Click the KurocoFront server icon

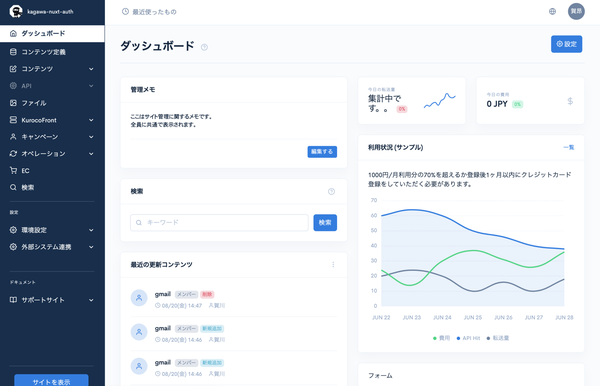click(13, 120)
